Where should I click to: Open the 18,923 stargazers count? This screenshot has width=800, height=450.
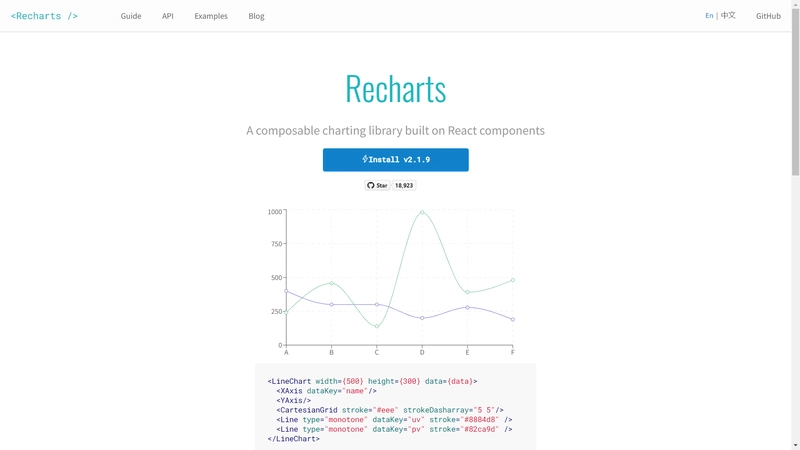tap(404, 185)
